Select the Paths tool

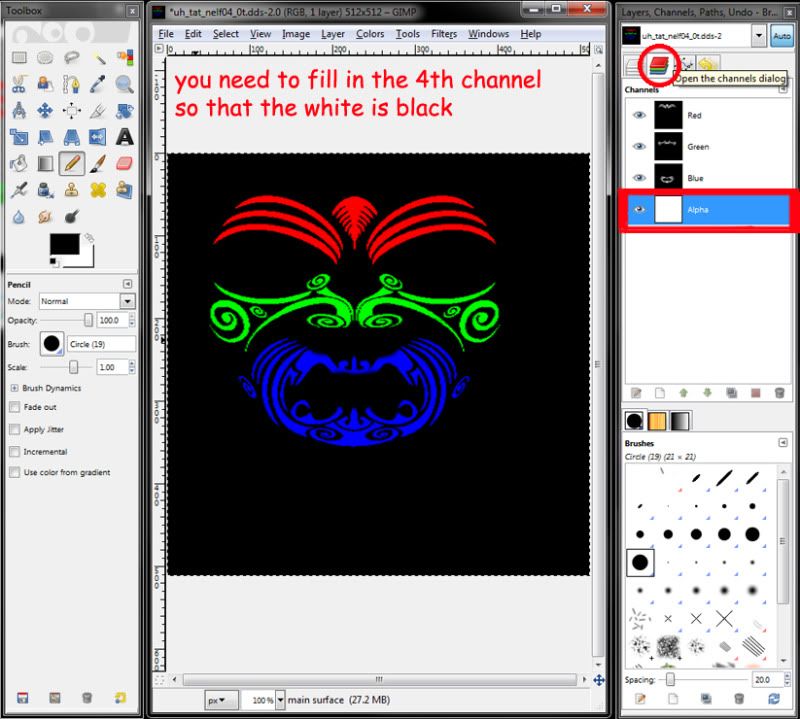71,84
